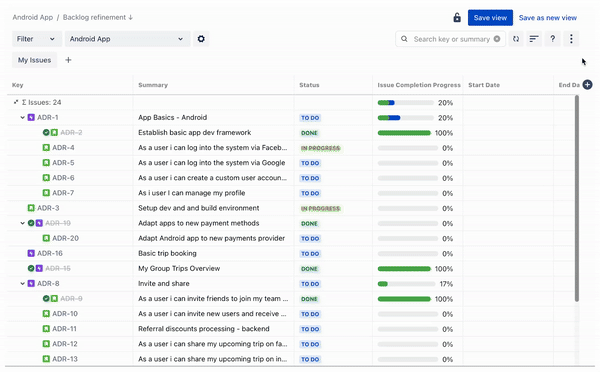Image resolution: width=600 pixels, height=372 pixels.
Task: Click the green story icon of ADR-13
Action: click(x=46, y=359)
